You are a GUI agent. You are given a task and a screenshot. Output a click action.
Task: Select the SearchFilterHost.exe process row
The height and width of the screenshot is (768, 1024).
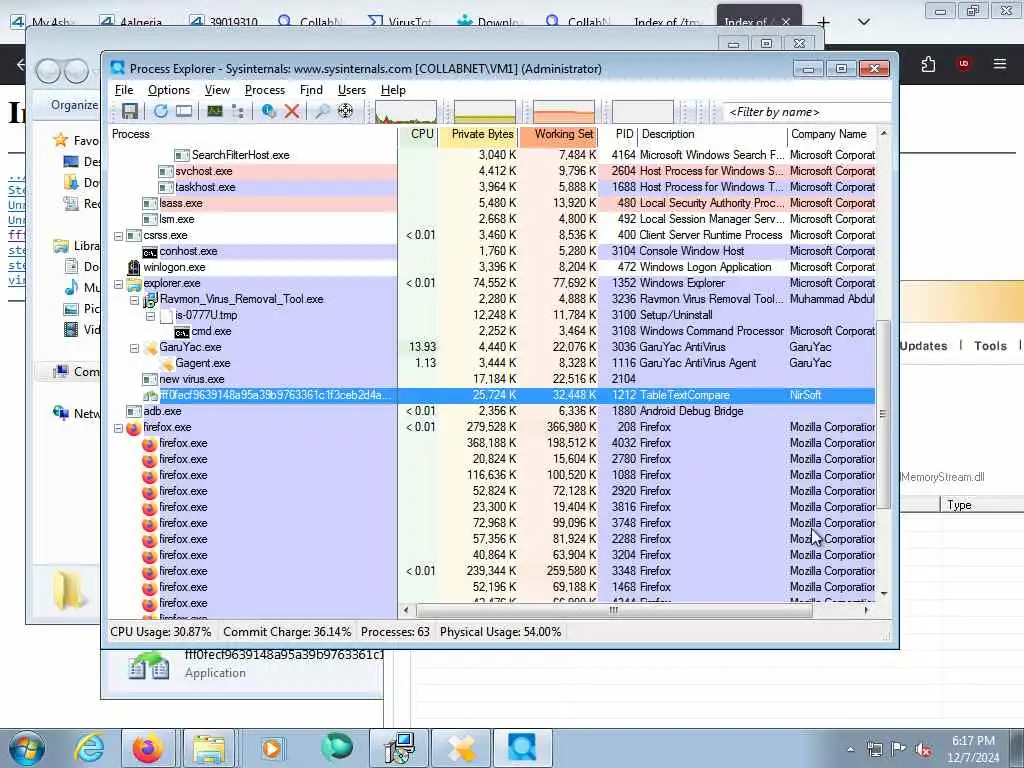(492, 155)
